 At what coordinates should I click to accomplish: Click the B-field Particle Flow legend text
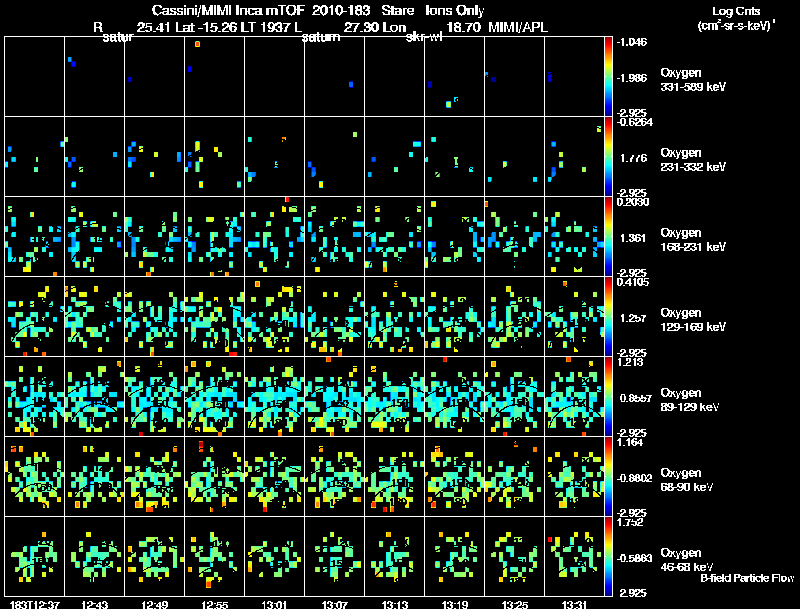[x=747, y=578]
